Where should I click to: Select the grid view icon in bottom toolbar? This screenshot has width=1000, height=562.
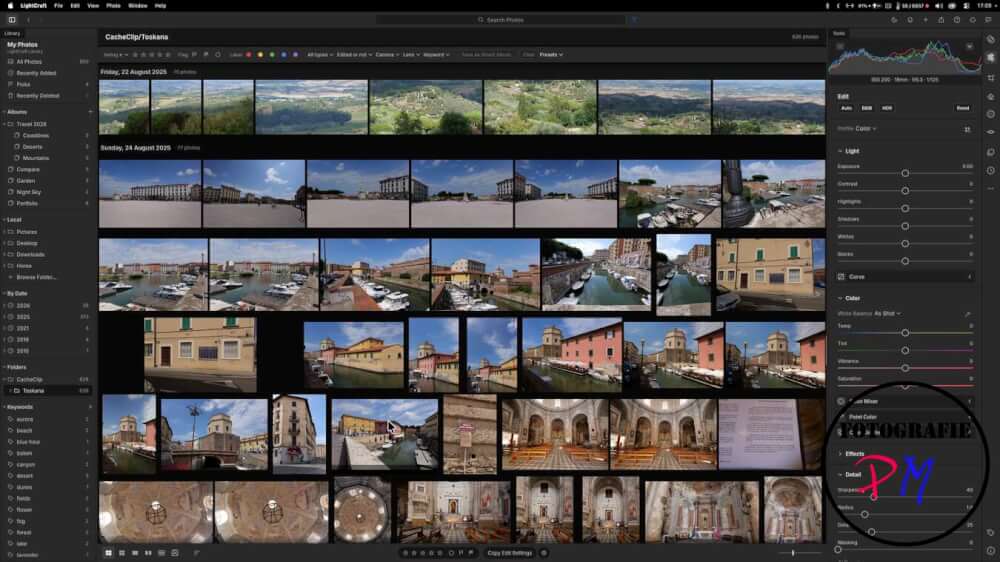(x=108, y=553)
